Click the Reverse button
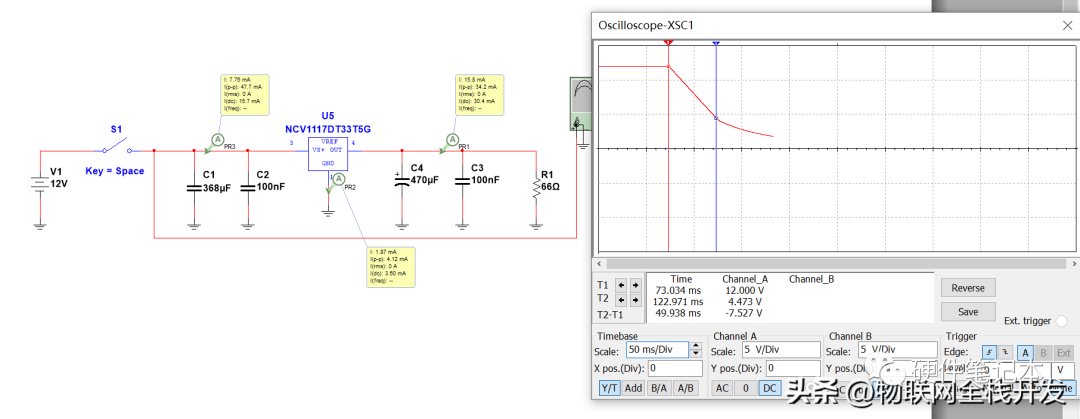1080x419 pixels. (968, 288)
